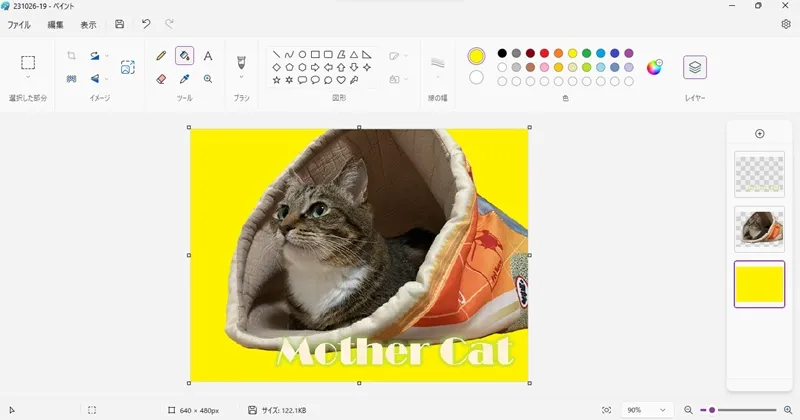800x420 pixels.
Task: Select Color 2 white background circle
Action: pyautogui.click(x=476, y=78)
